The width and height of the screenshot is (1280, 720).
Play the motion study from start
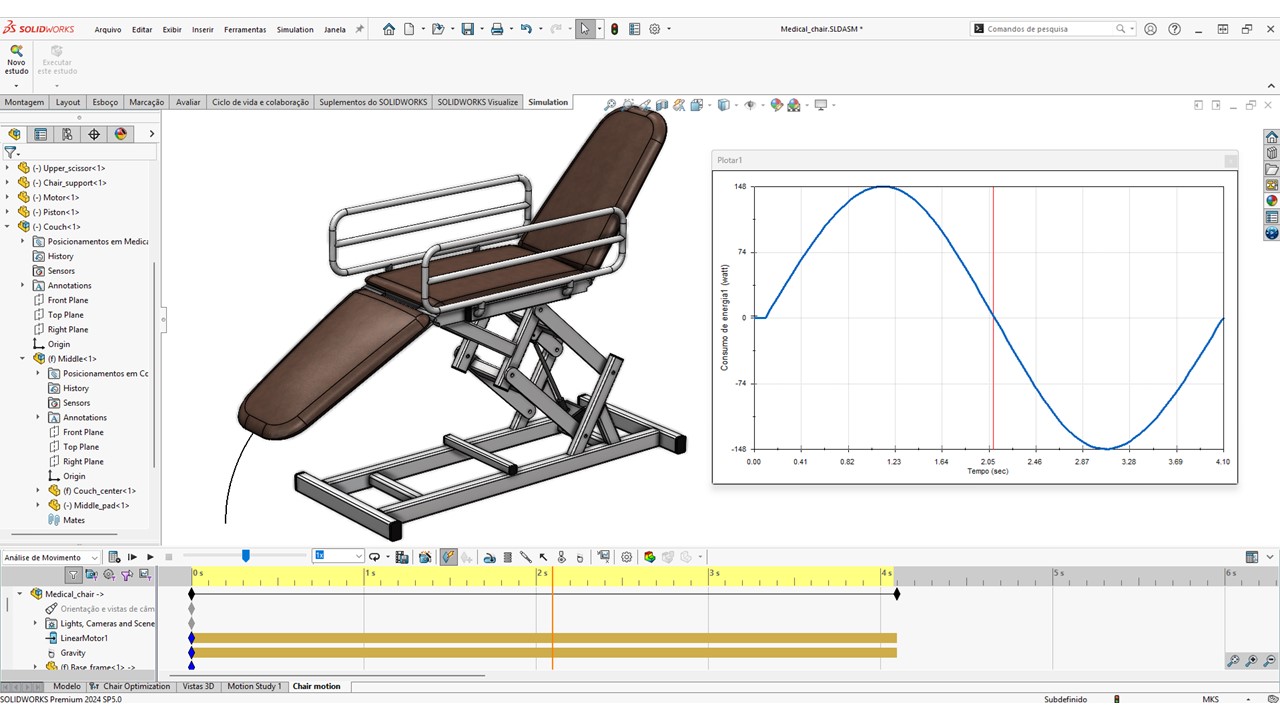[132, 557]
